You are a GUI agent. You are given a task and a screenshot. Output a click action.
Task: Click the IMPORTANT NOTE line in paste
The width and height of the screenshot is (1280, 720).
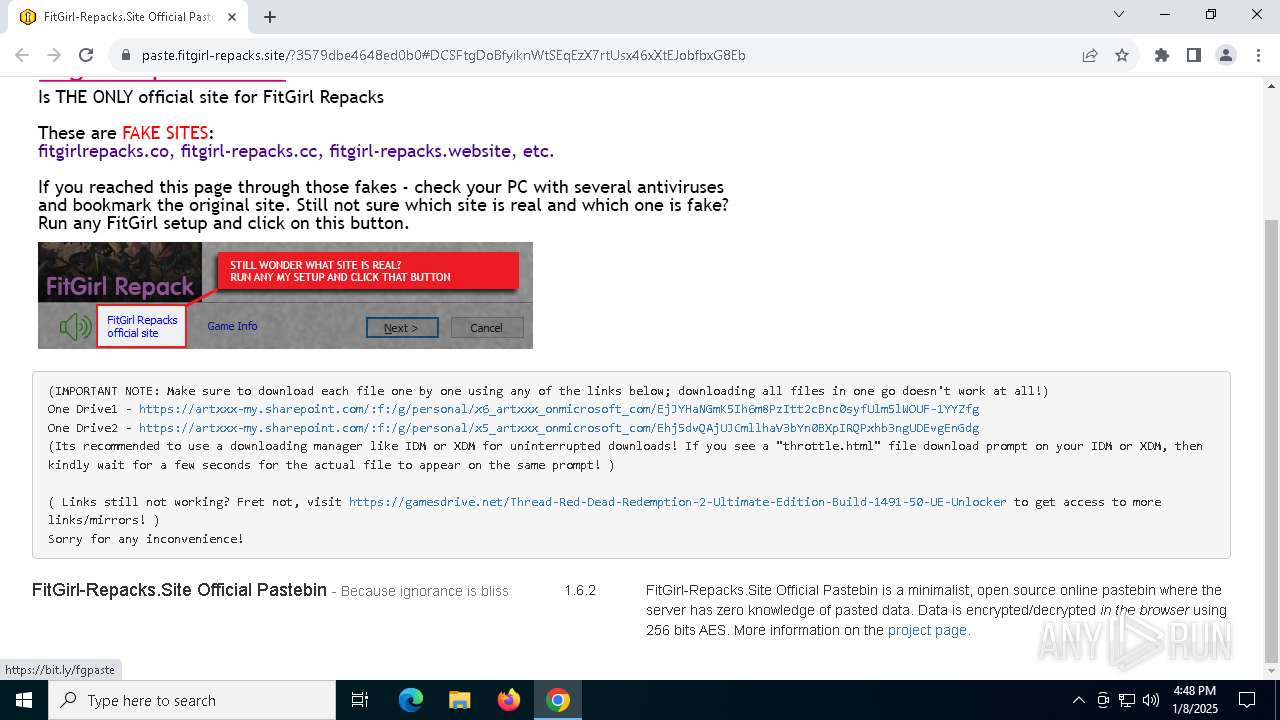pos(548,391)
